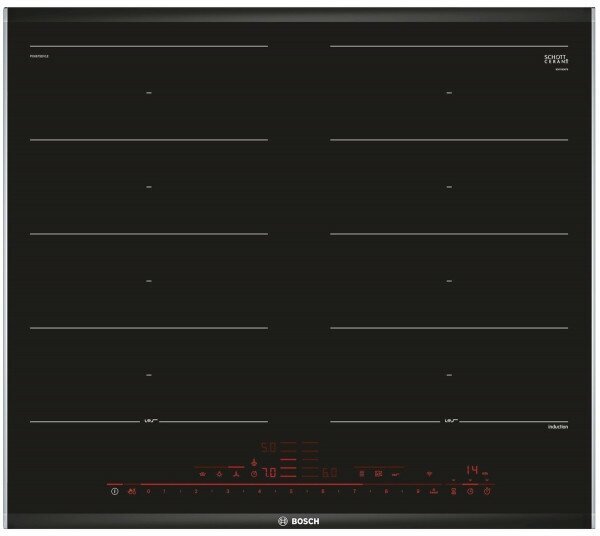Activate the childproof lock icon
The width and height of the screenshot is (600, 536).
[x=132, y=491]
